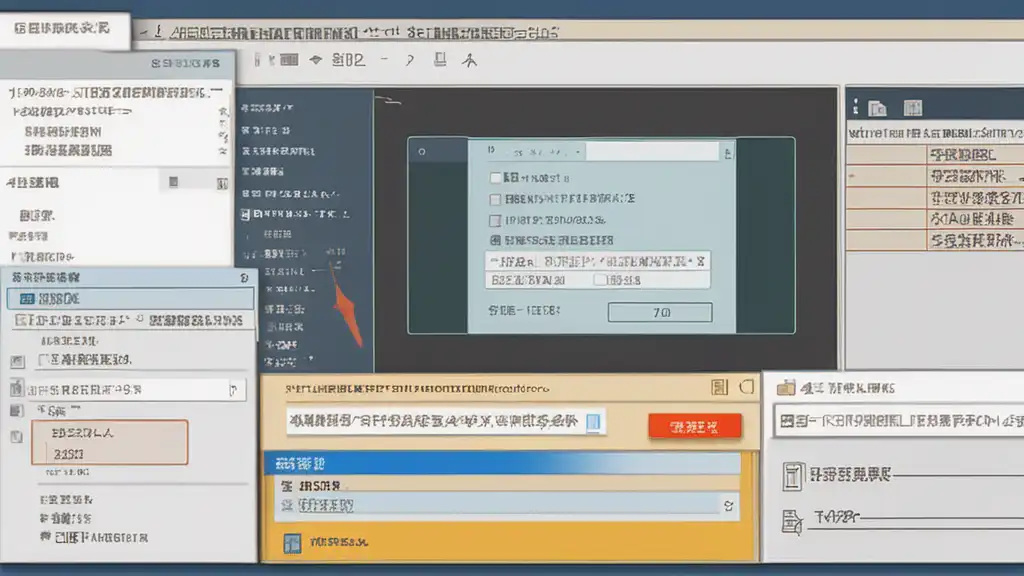Image resolution: width=1024 pixels, height=576 pixels.
Task: Click the square page icon in the main toolbar
Action: tap(440, 60)
